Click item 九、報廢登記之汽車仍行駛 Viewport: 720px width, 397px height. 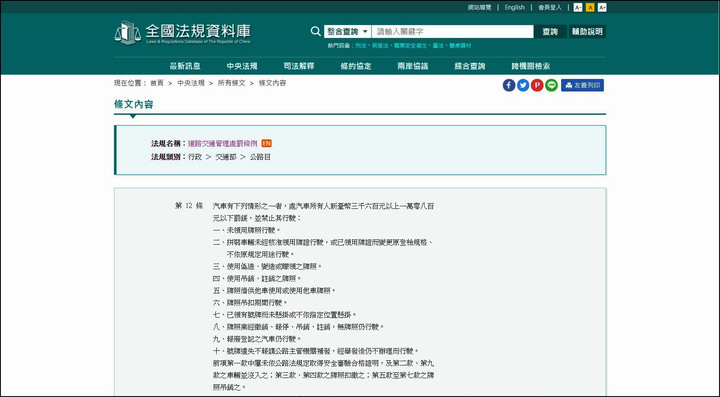pyautogui.click(x=257, y=339)
